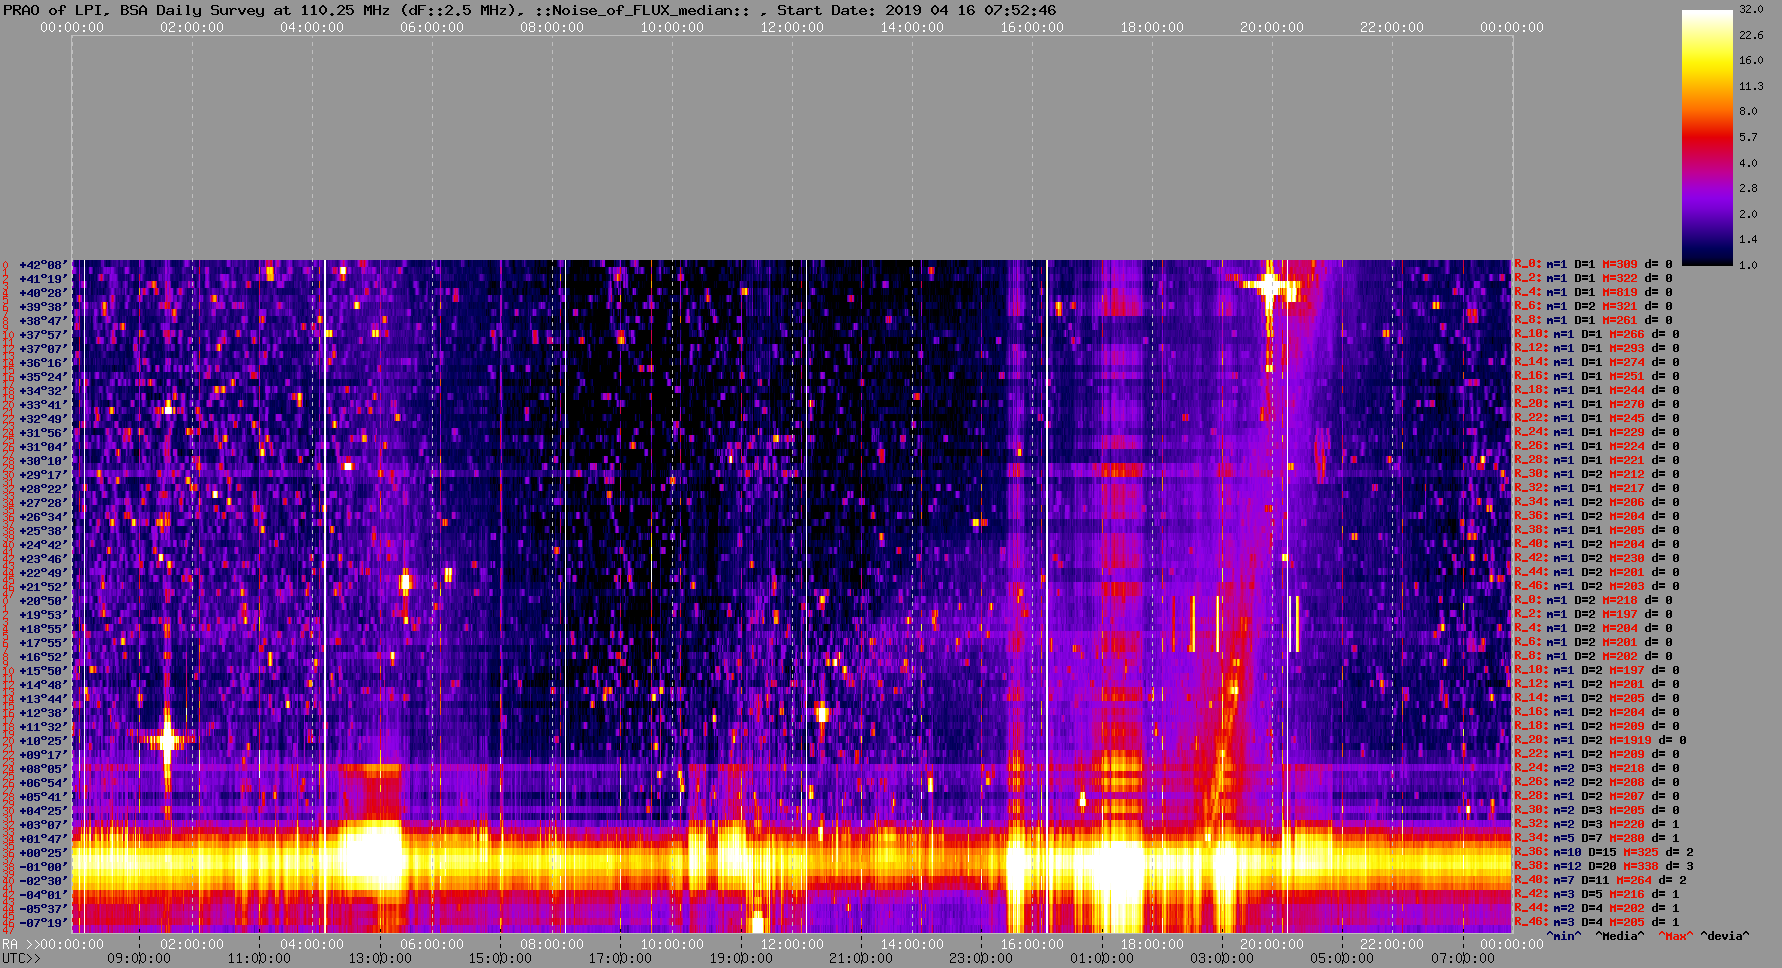Select declination label +20°50'
Screen dimensions: 1782x968
(x=43, y=601)
